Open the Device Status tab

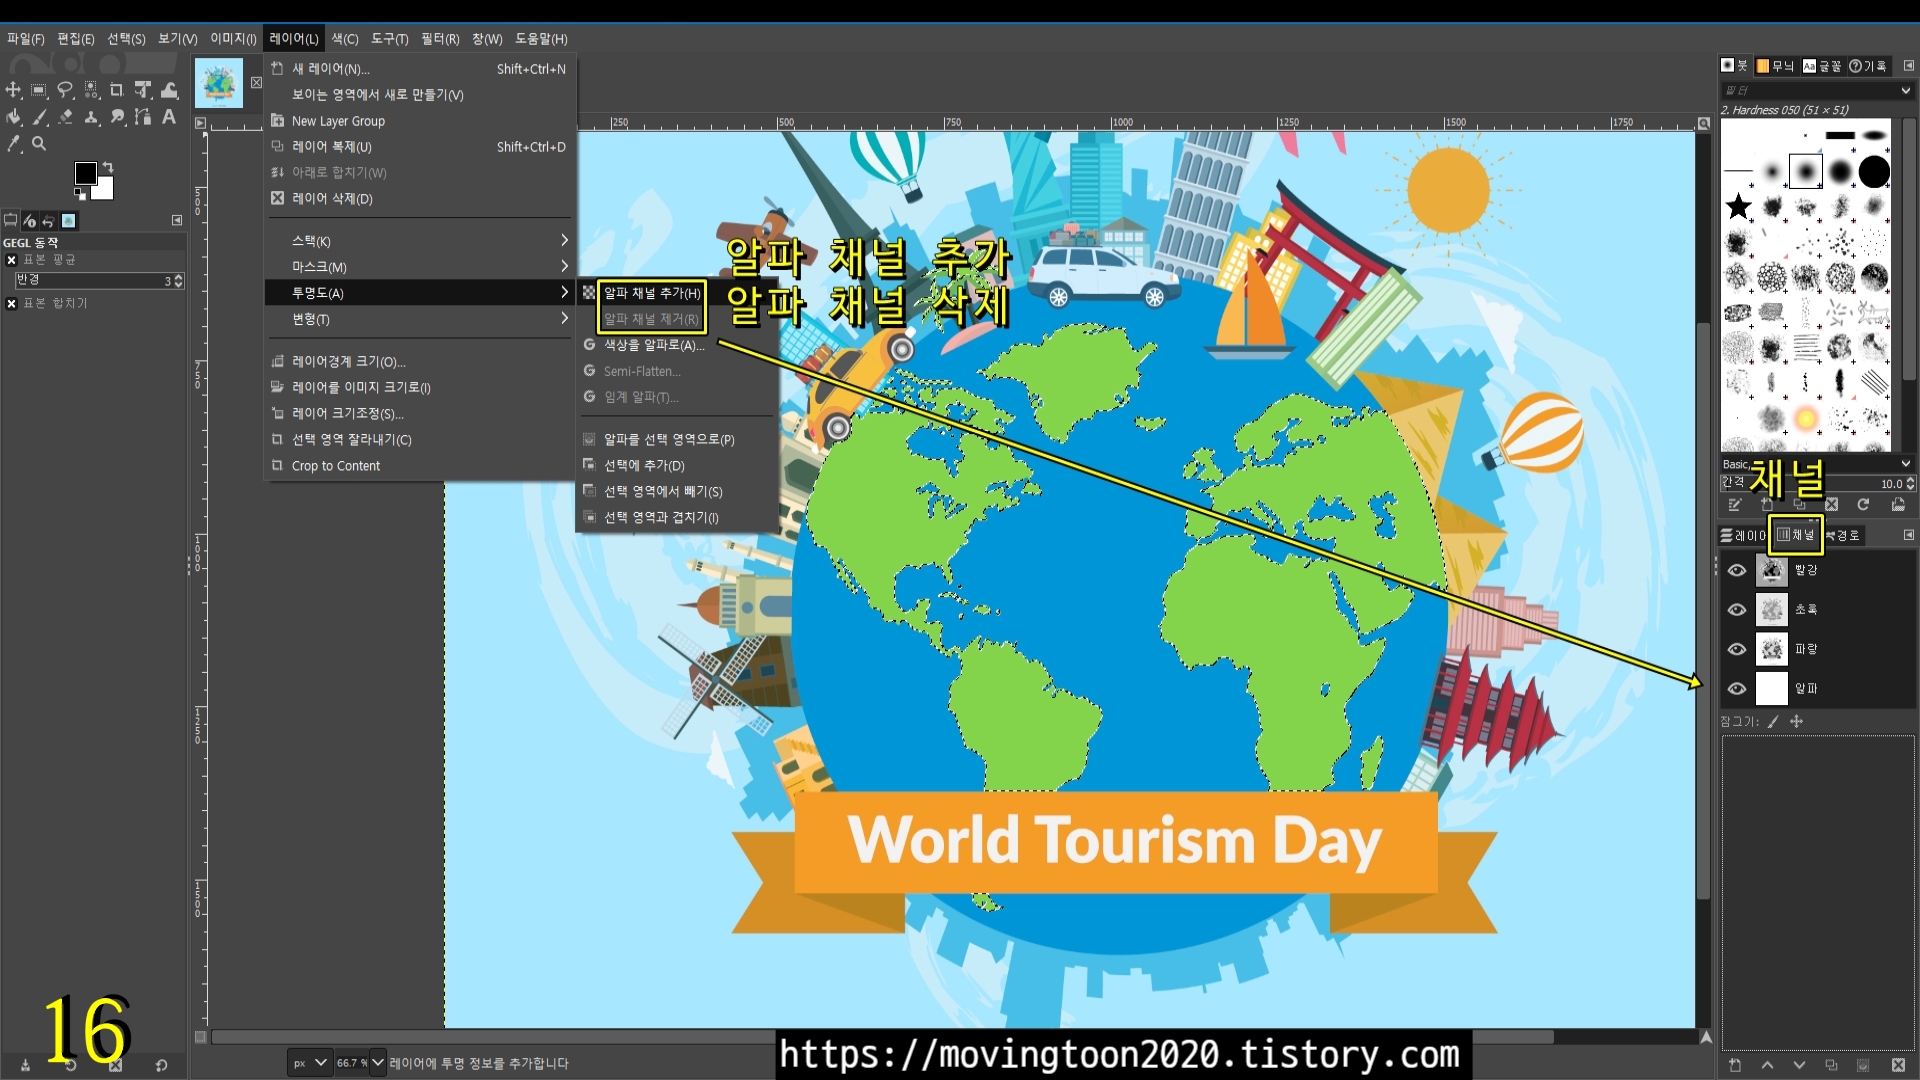pyautogui.click(x=29, y=220)
